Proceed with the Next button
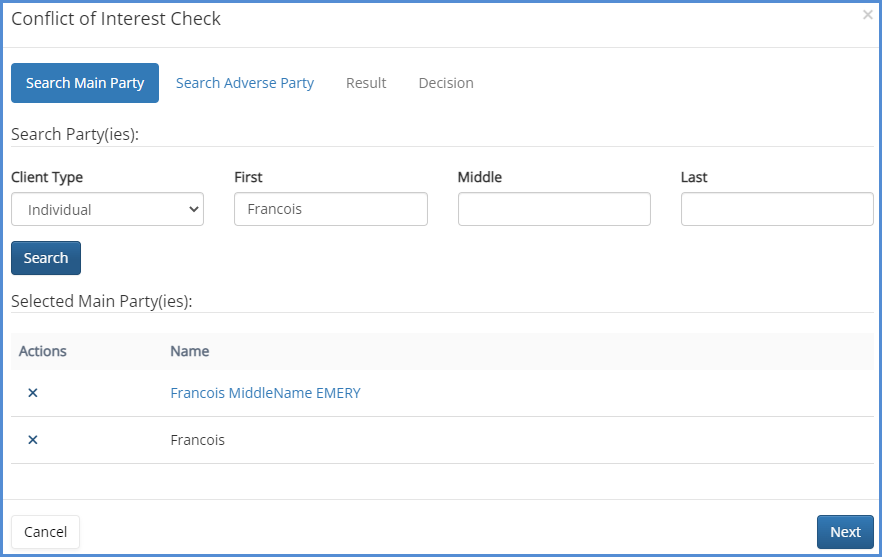The height and width of the screenshot is (557, 882). (x=845, y=532)
